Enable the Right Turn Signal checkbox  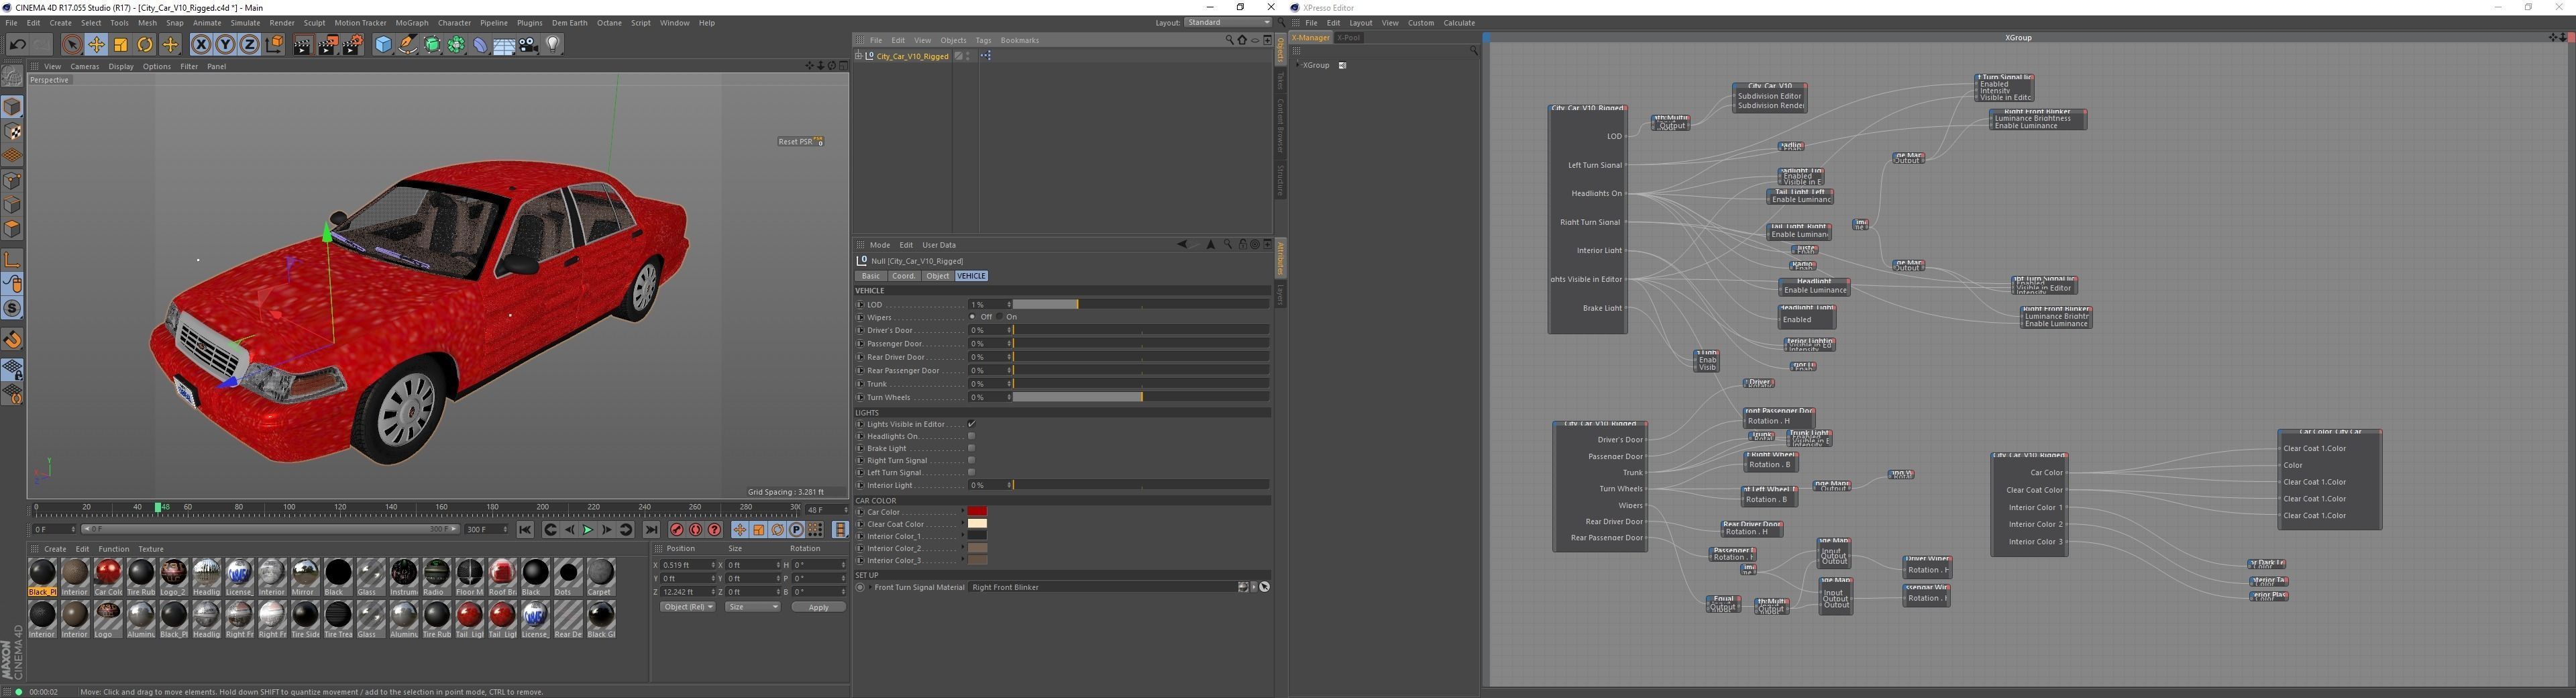click(x=971, y=460)
